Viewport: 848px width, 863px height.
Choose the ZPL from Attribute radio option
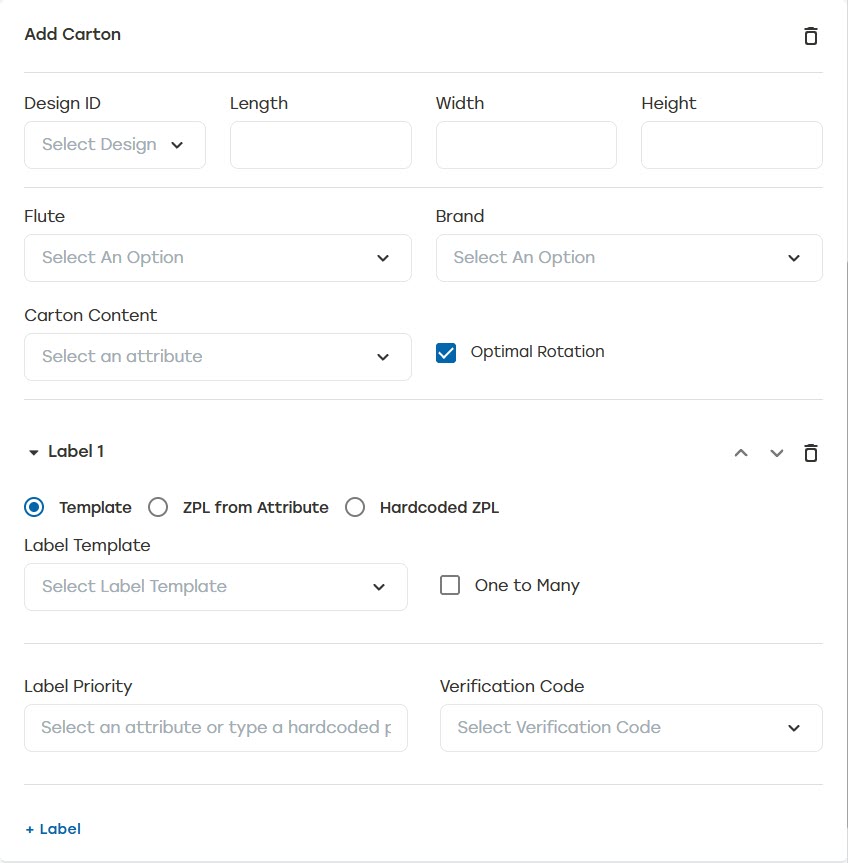click(158, 508)
